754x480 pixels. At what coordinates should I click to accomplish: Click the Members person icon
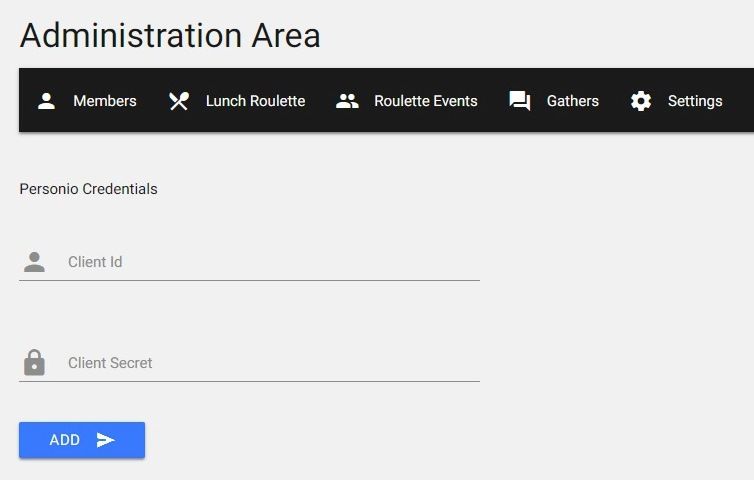pyautogui.click(x=46, y=101)
